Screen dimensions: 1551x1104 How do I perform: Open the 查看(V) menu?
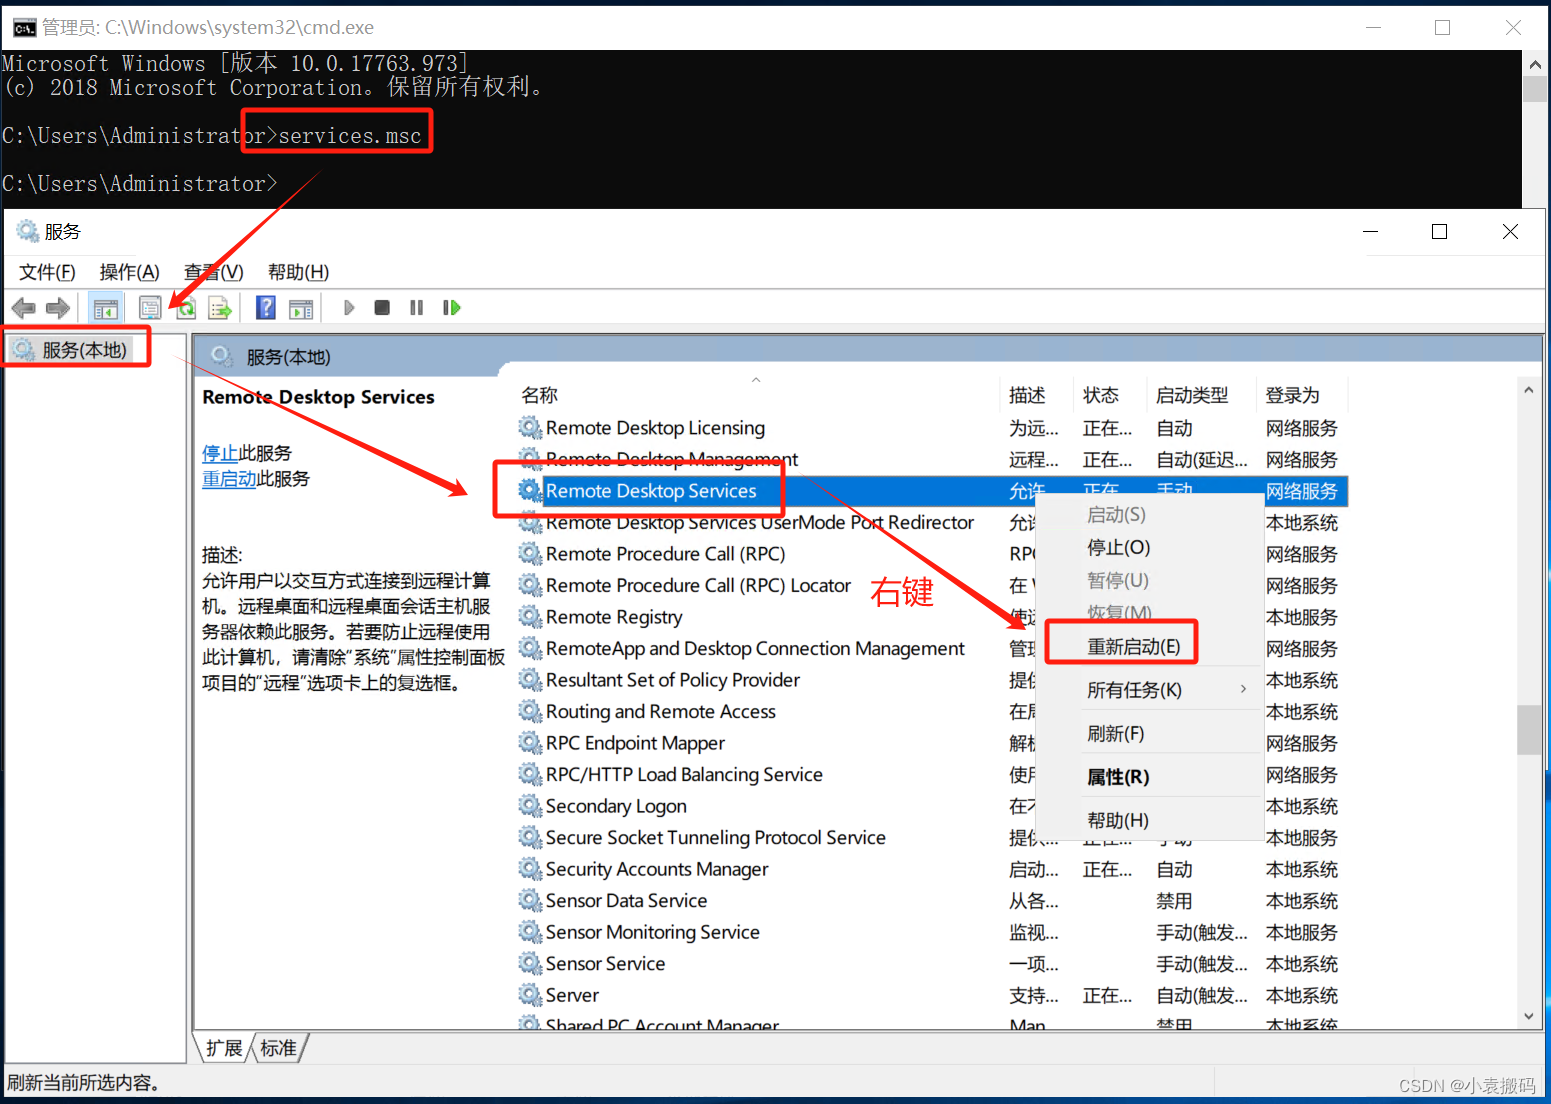point(214,272)
